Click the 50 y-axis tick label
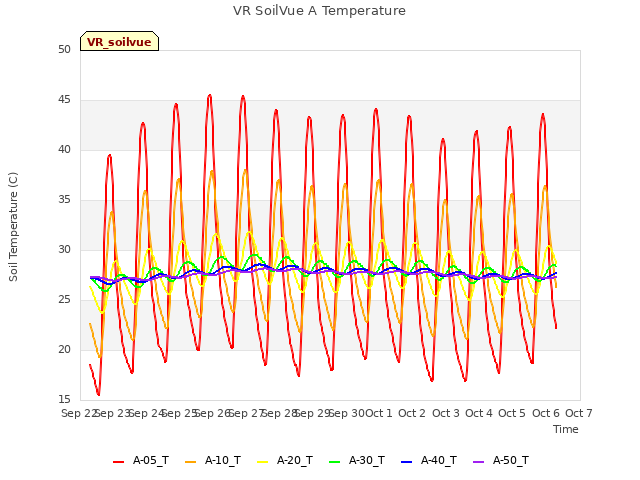Screen dimensions: 640x480 (x=64, y=49)
